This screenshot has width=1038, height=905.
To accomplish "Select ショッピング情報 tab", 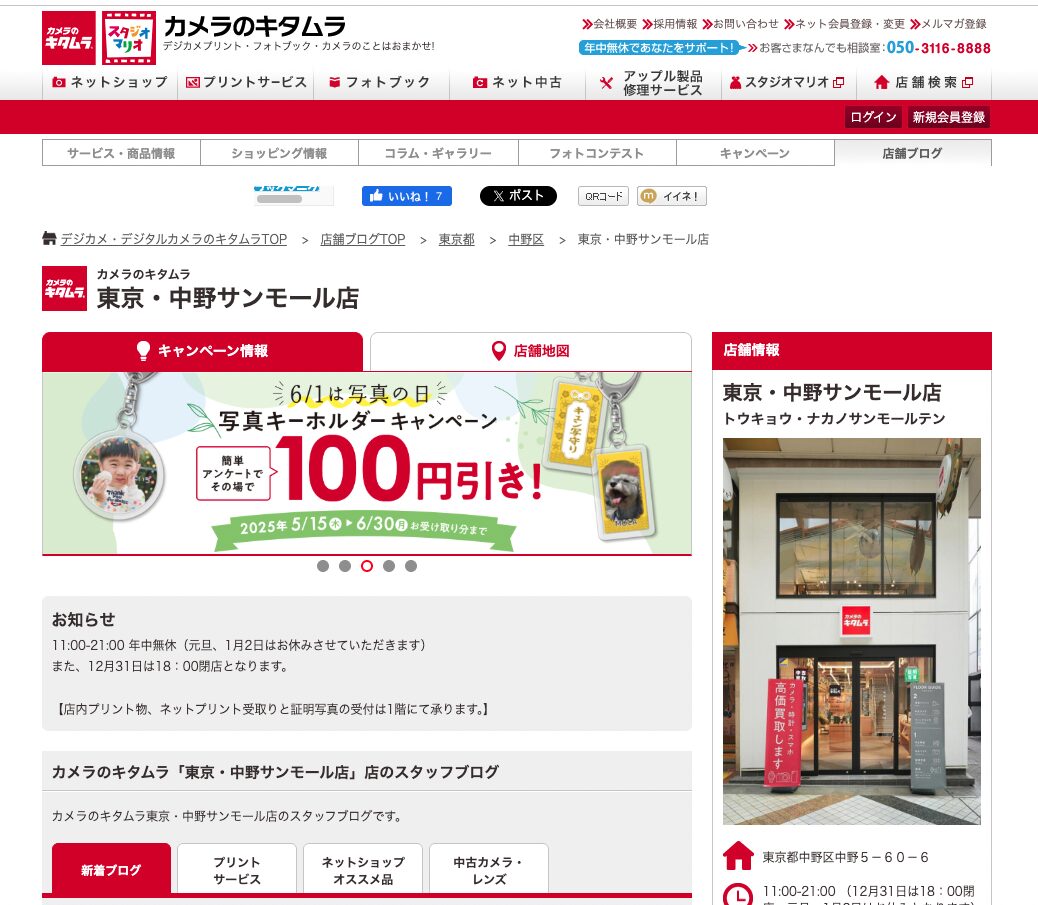I will [279, 153].
